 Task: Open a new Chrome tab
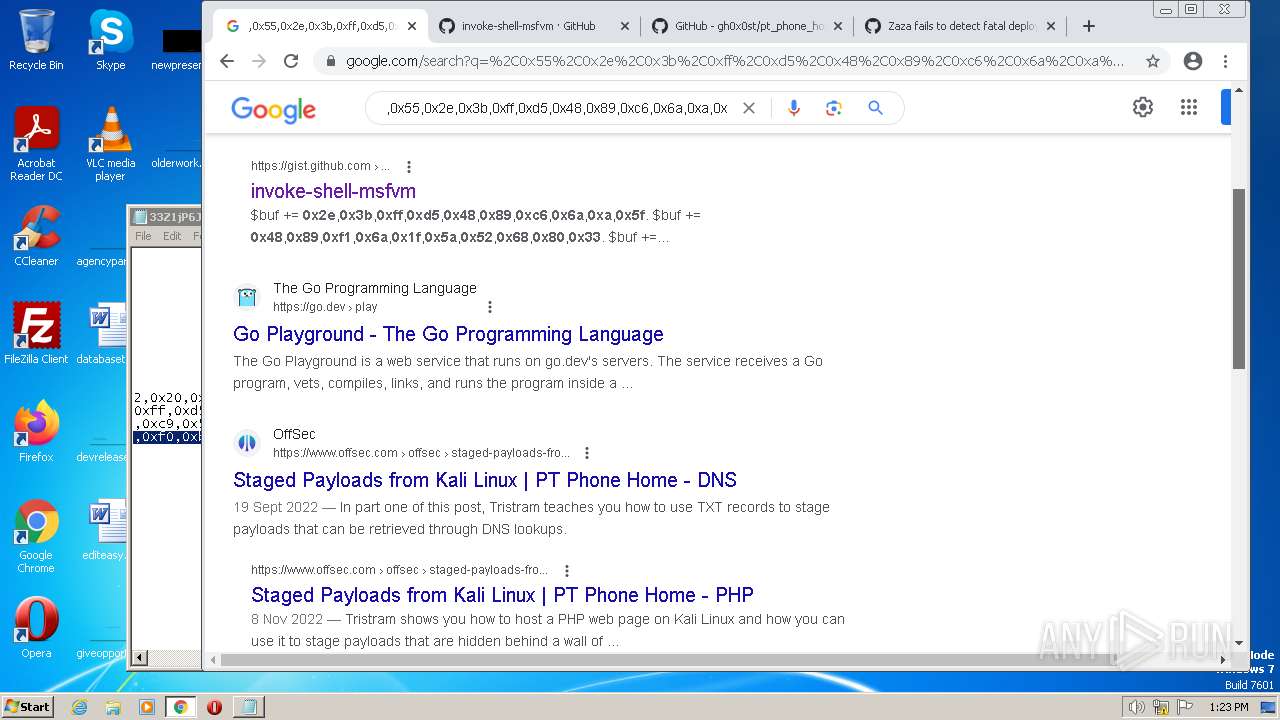point(1089,26)
